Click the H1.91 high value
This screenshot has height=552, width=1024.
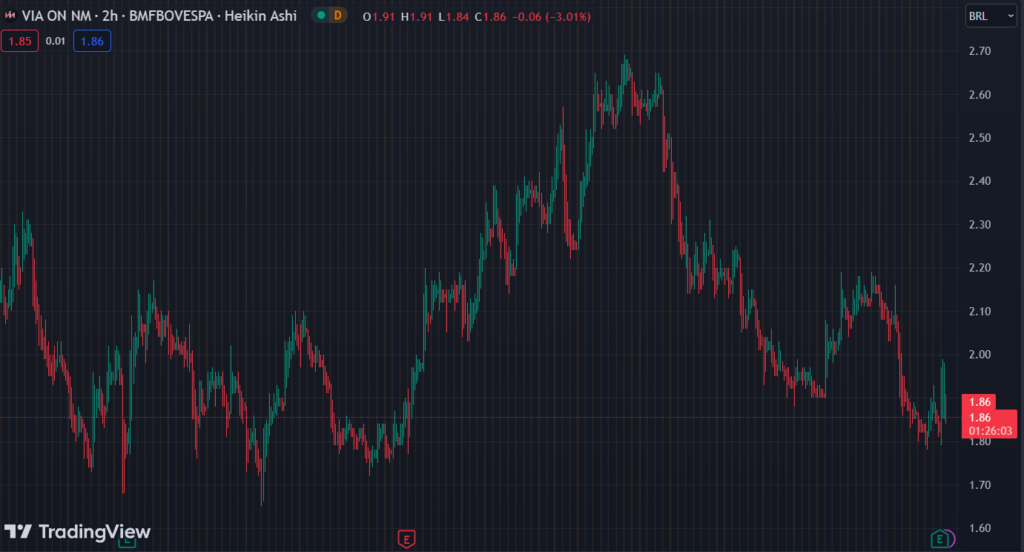point(417,16)
